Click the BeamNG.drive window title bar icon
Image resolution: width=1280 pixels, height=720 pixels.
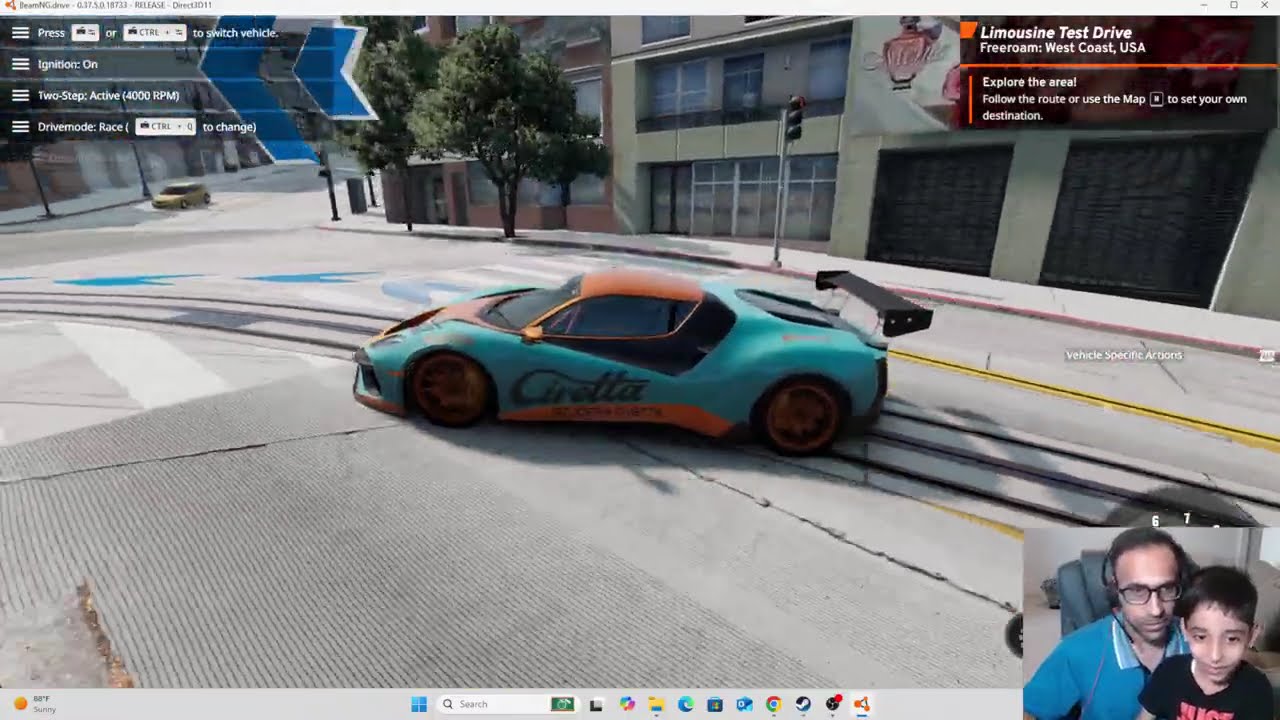pyautogui.click(x=9, y=5)
